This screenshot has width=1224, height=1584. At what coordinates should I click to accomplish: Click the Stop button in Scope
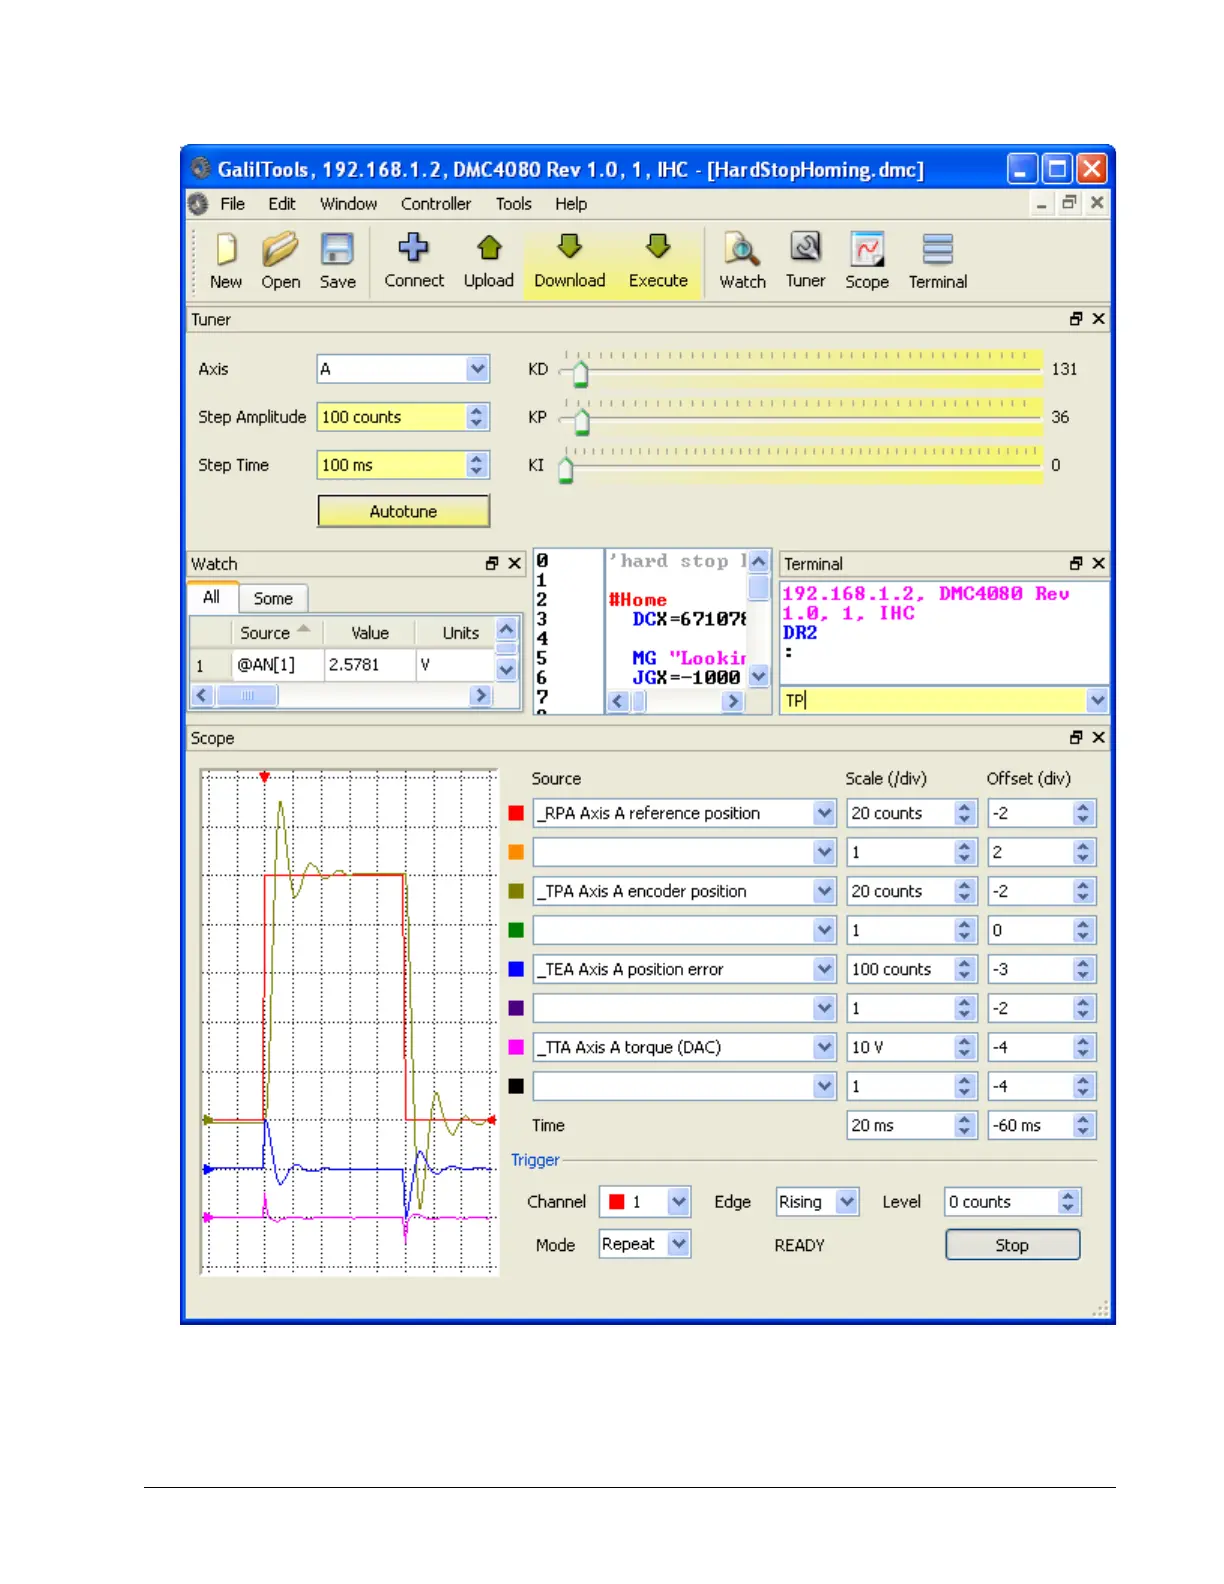(x=1011, y=1245)
